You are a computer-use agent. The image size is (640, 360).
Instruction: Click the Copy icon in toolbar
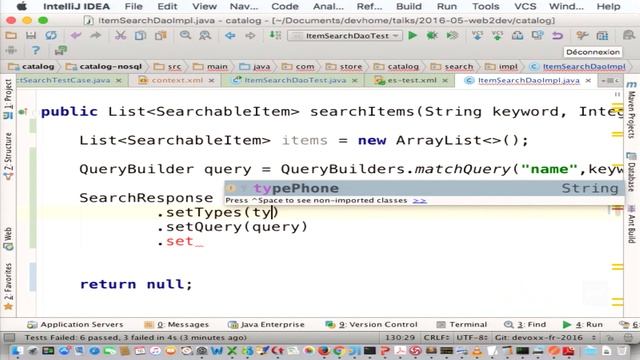point(140,36)
